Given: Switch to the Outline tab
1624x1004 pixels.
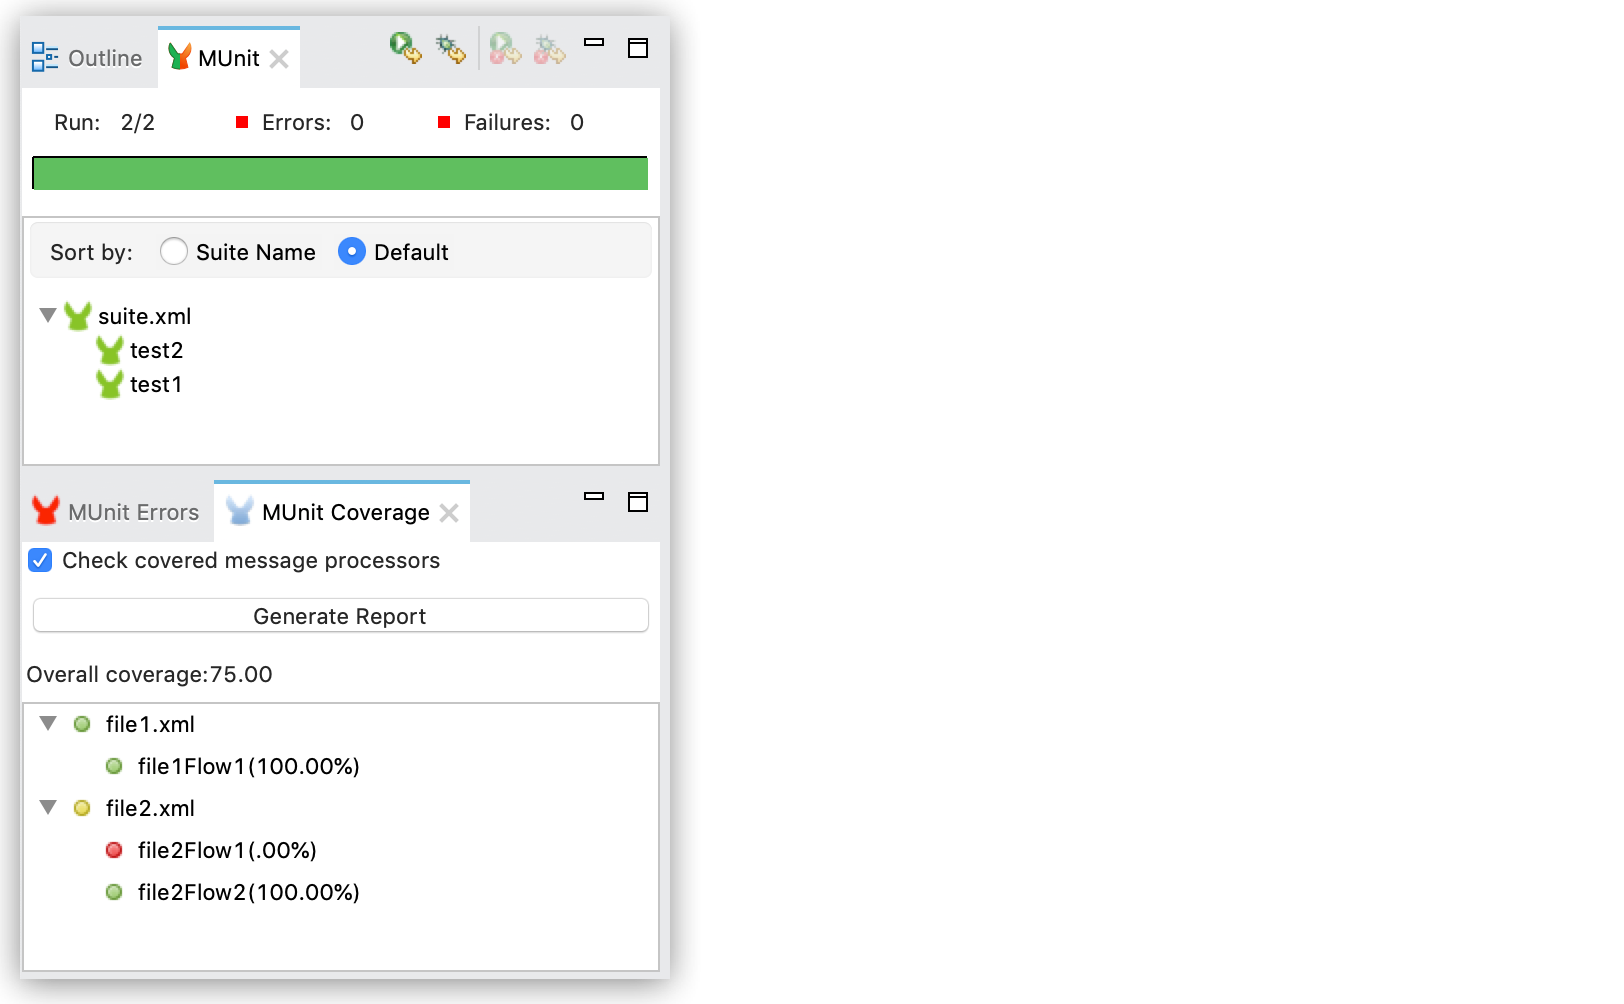Looking at the screenshot, I should [88, 58].
